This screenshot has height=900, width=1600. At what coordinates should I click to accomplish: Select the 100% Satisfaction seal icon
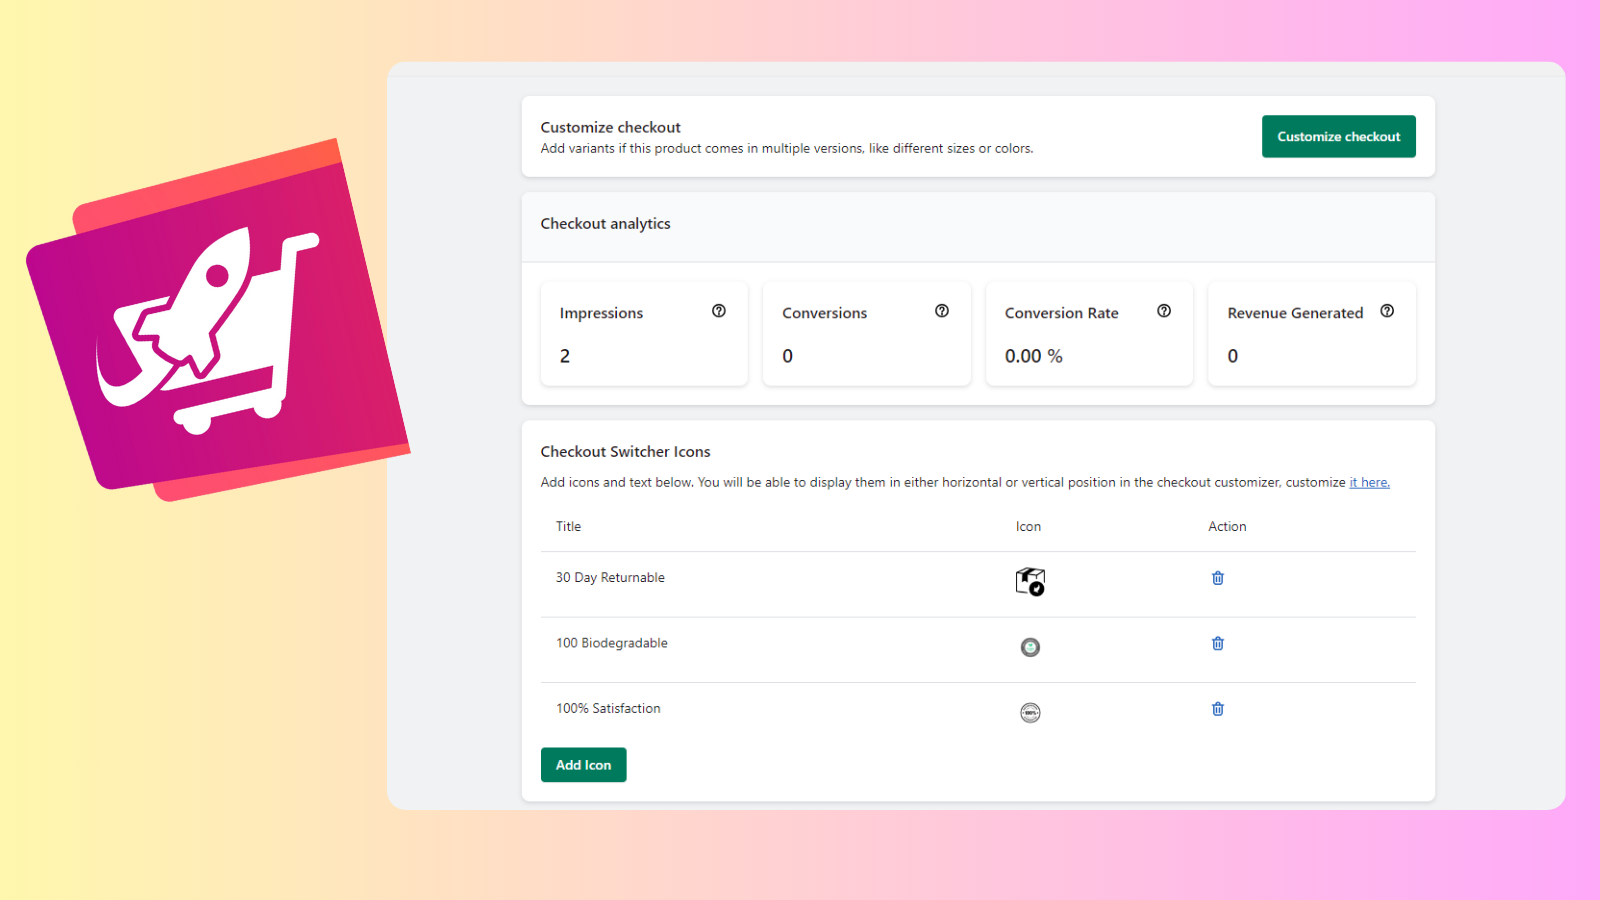point(1030,712)
